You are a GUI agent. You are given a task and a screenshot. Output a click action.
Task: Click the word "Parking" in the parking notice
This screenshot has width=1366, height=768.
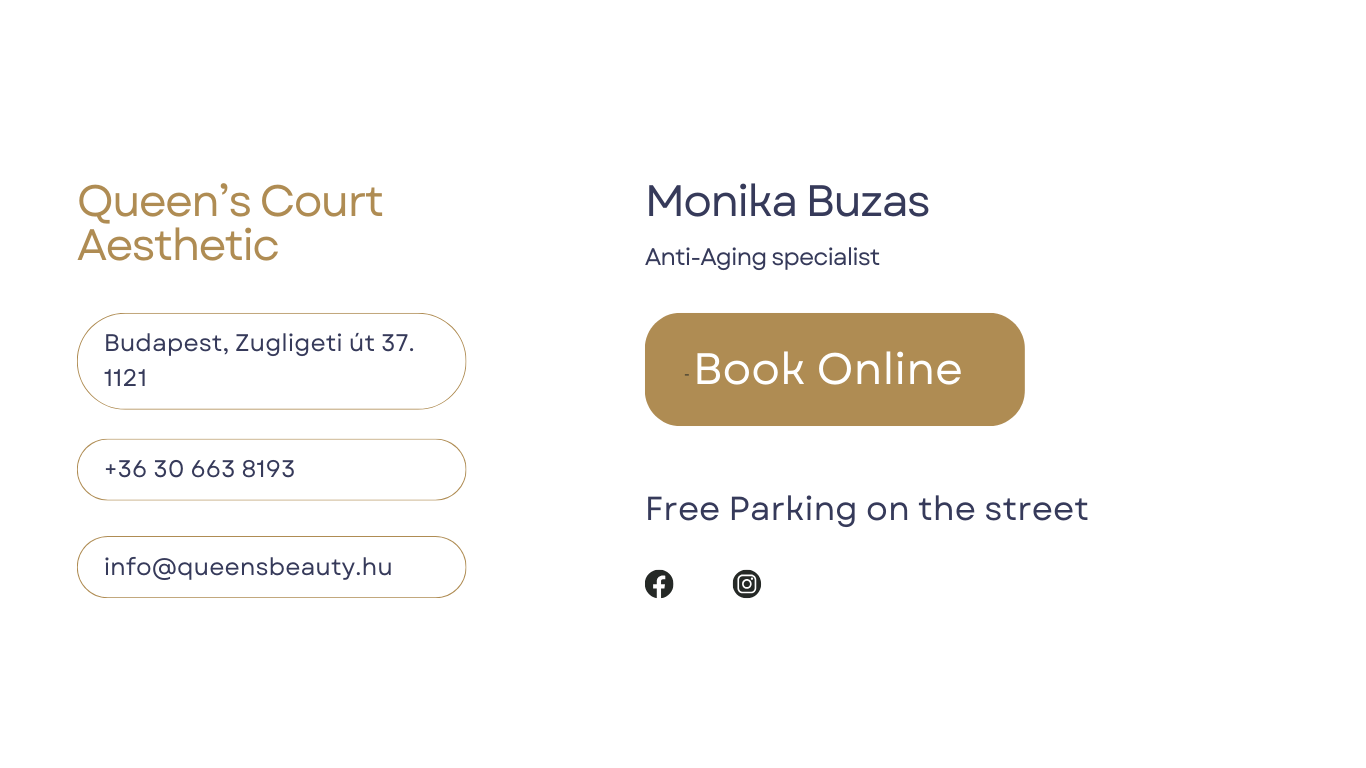tap(793, 509)
